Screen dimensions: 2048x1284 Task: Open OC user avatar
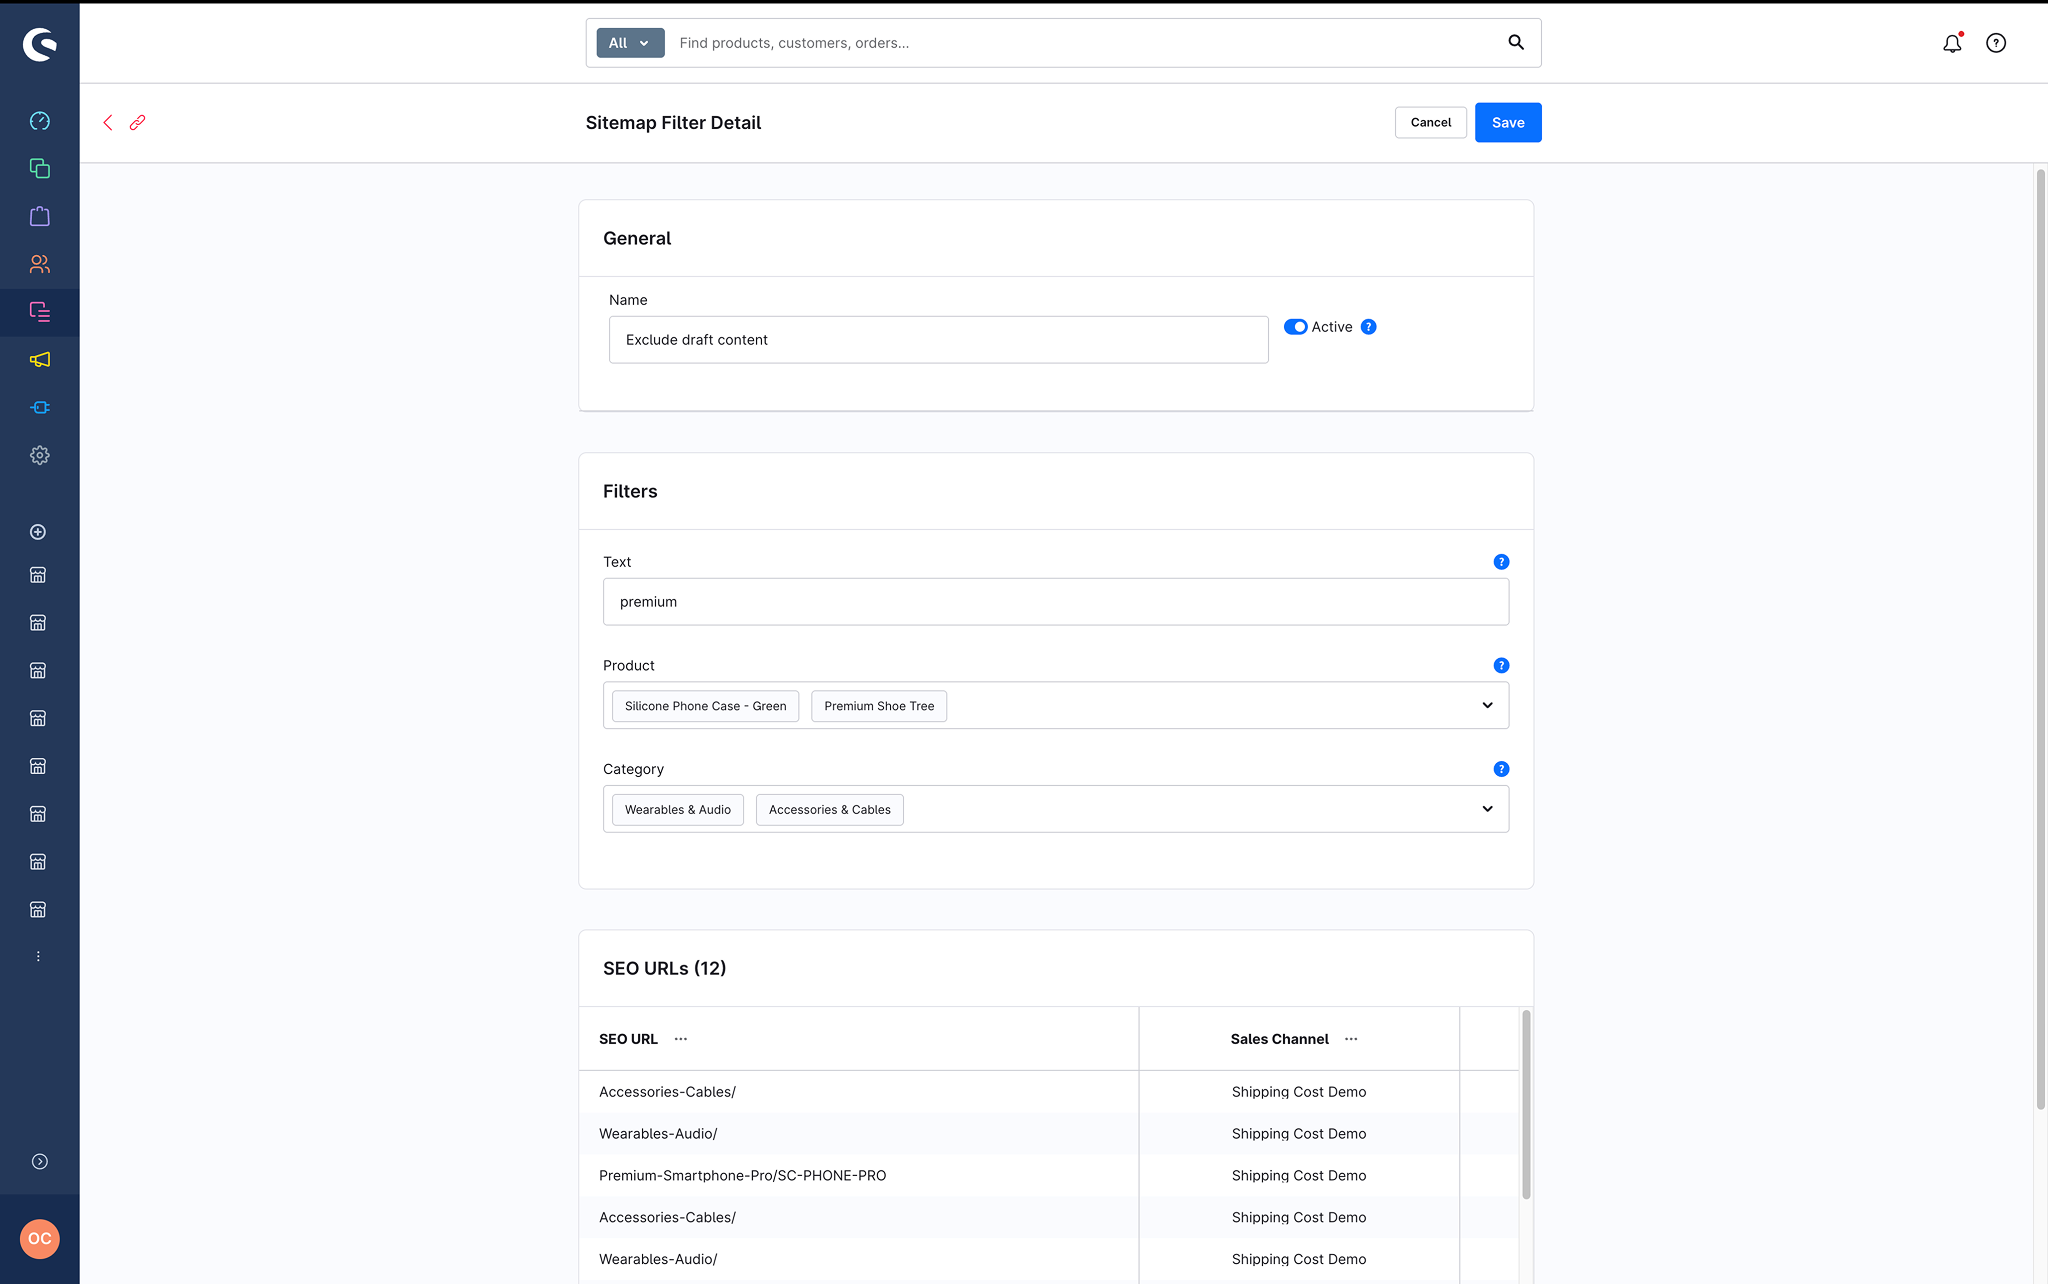click(x=39, y=1239)
